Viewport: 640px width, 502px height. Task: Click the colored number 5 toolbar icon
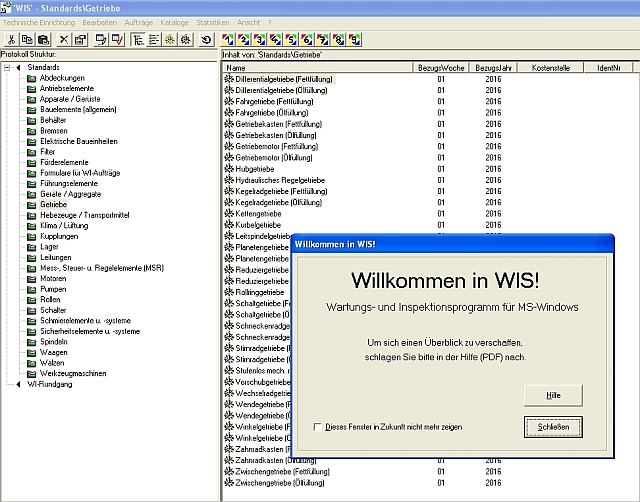click(291, 40)
